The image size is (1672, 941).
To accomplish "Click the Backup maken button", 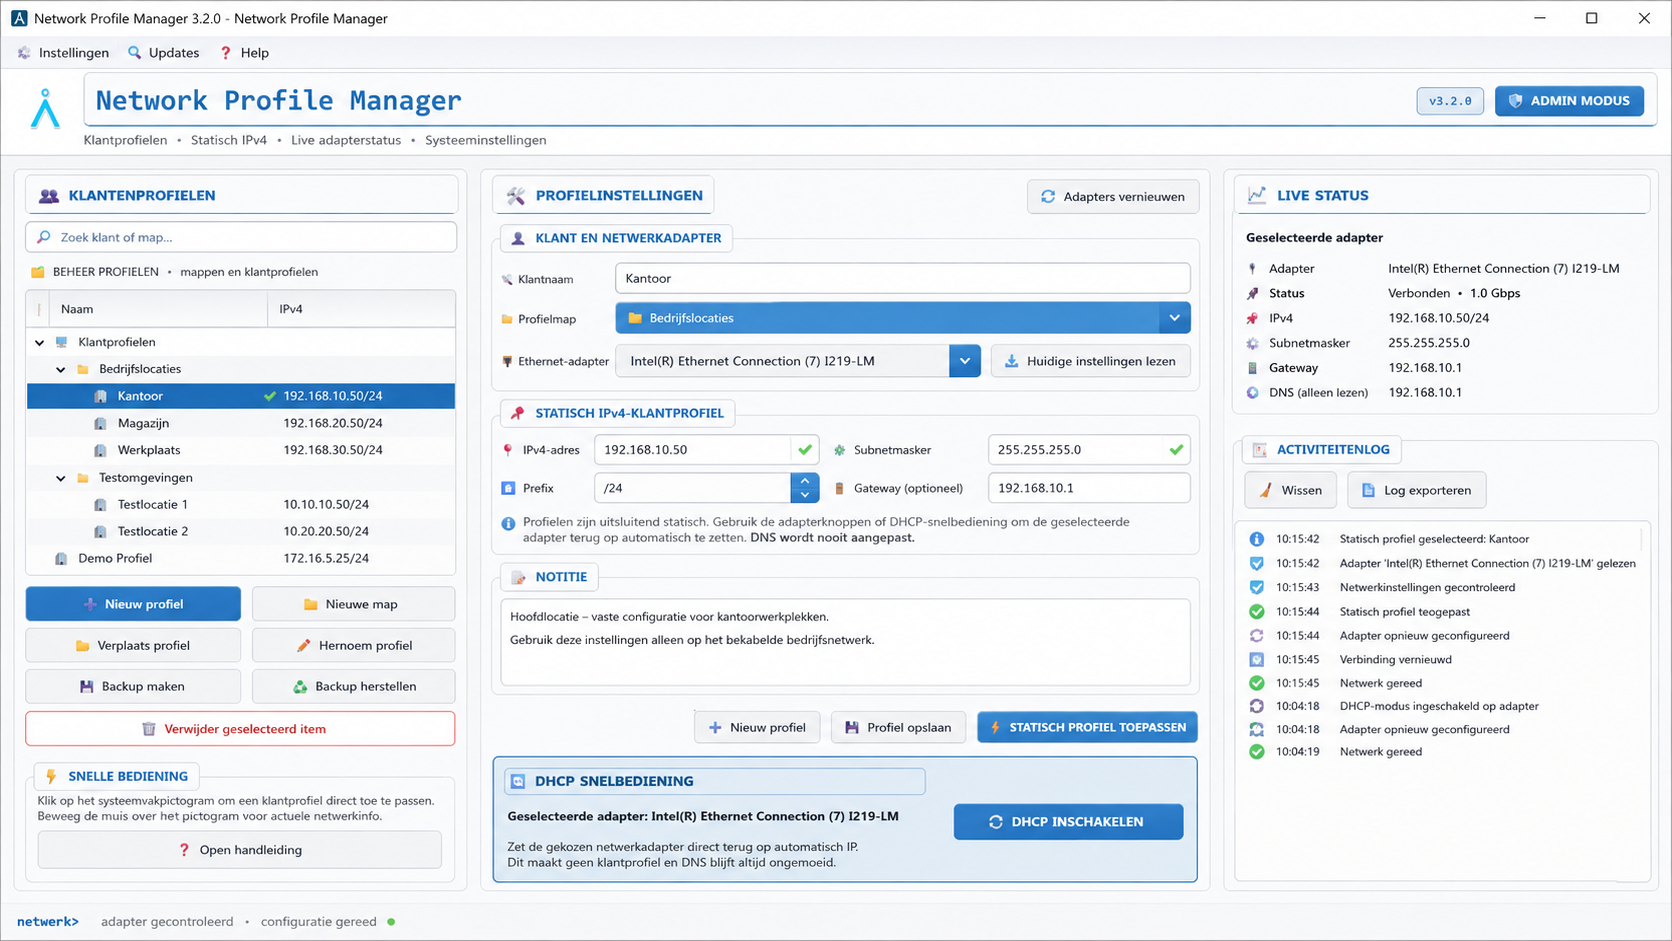I will point(133,686).
